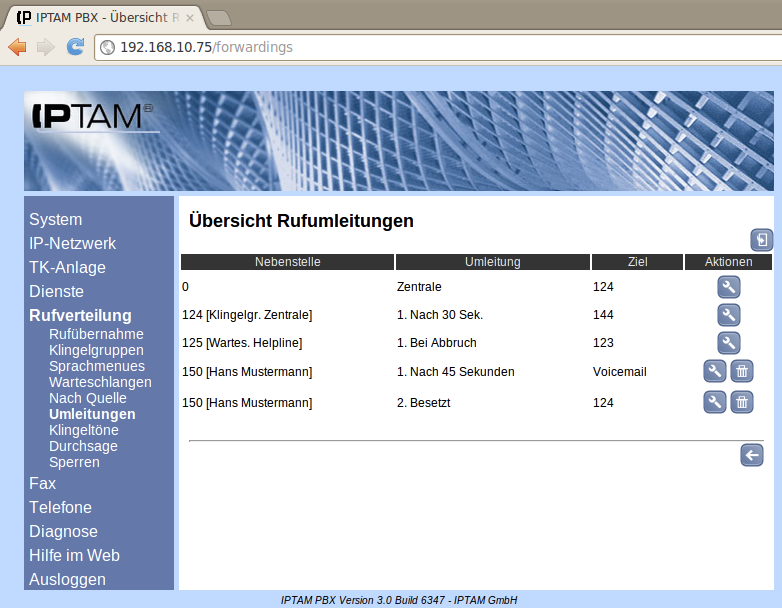Open Warteschlangen submenu entry
The width and height of the screenshot is (782, 608).
[100, 382]
